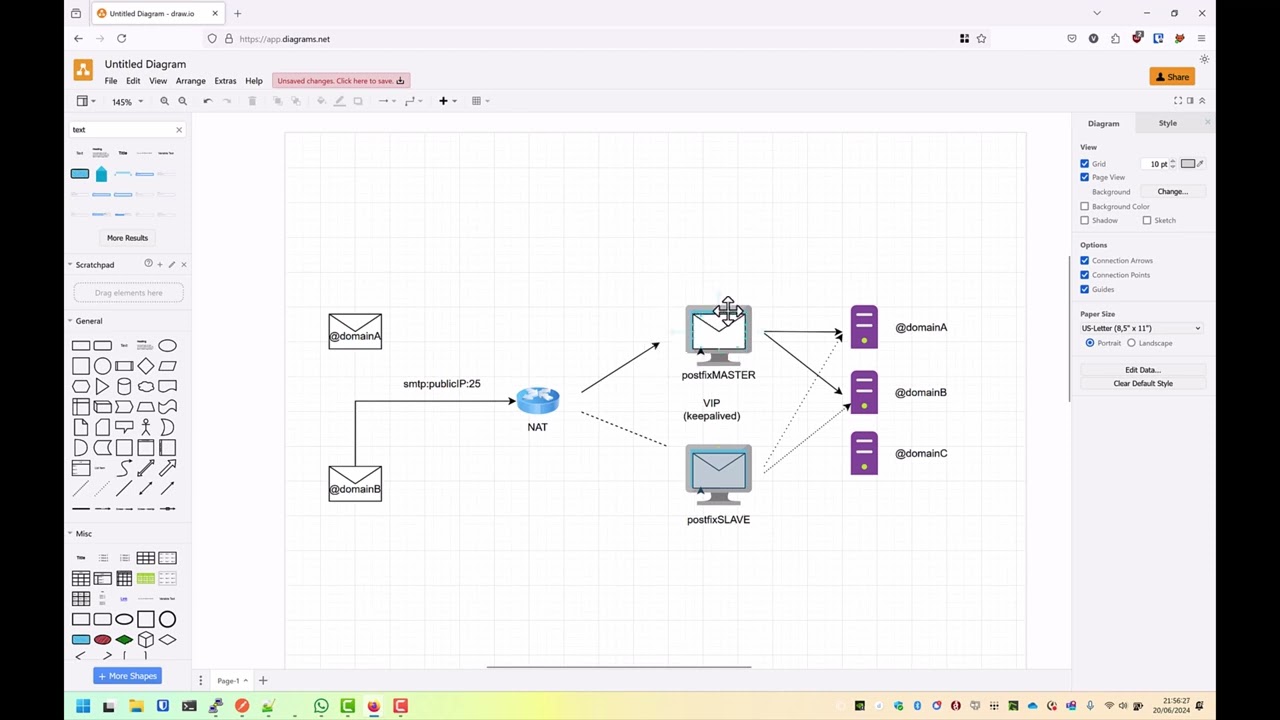Select the red ellipse in Misc
The height and width of the screenshot is (720, 1280).
[102, 640]
